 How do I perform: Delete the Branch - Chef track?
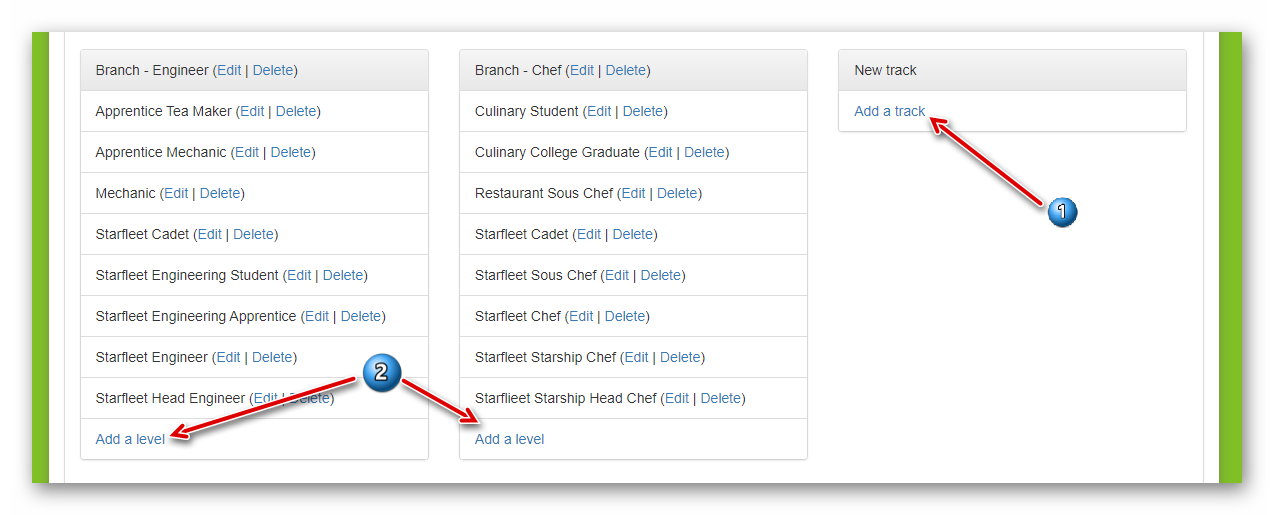626,70
